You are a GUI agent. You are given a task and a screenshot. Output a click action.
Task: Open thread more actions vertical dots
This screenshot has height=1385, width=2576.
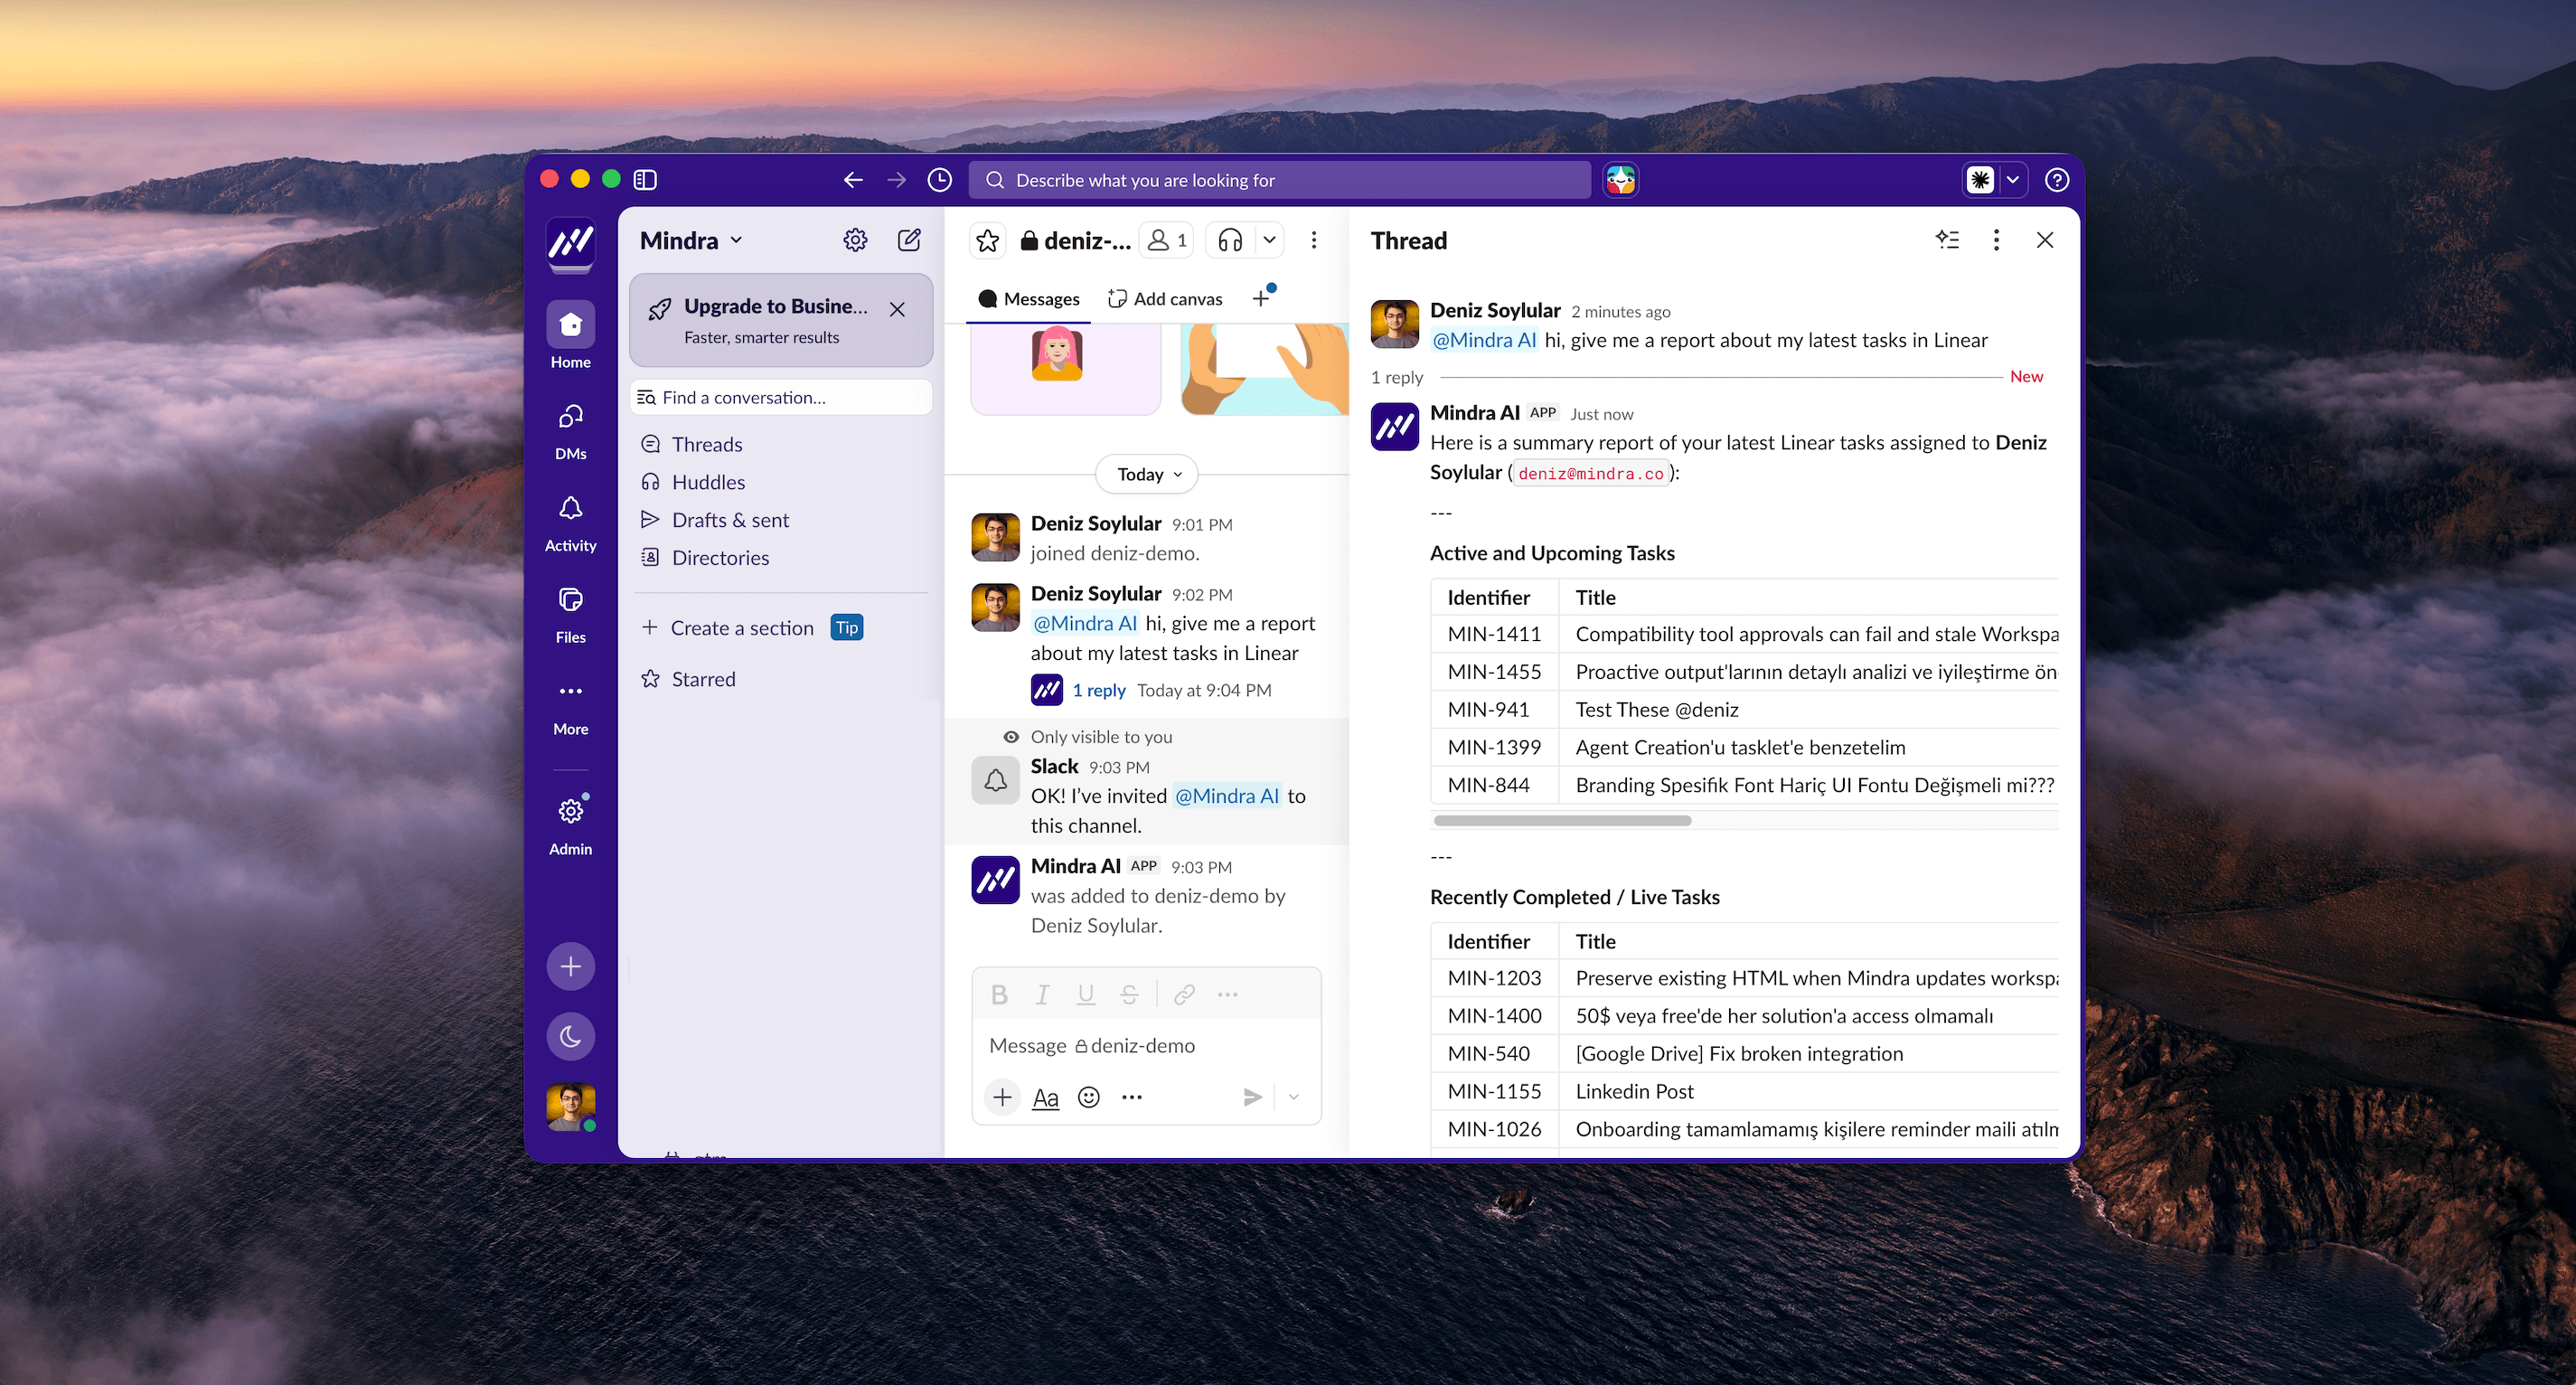(x=1996, y=240)
